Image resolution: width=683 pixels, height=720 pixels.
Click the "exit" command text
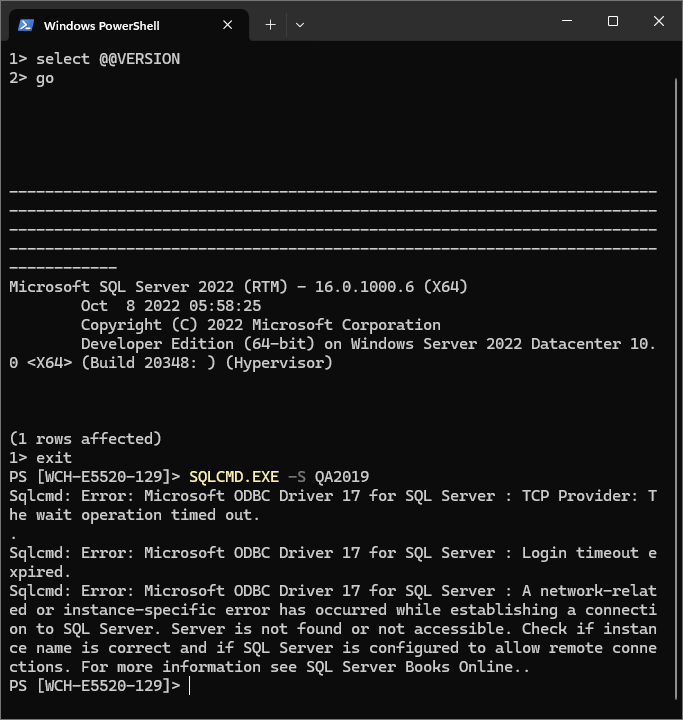54,458
